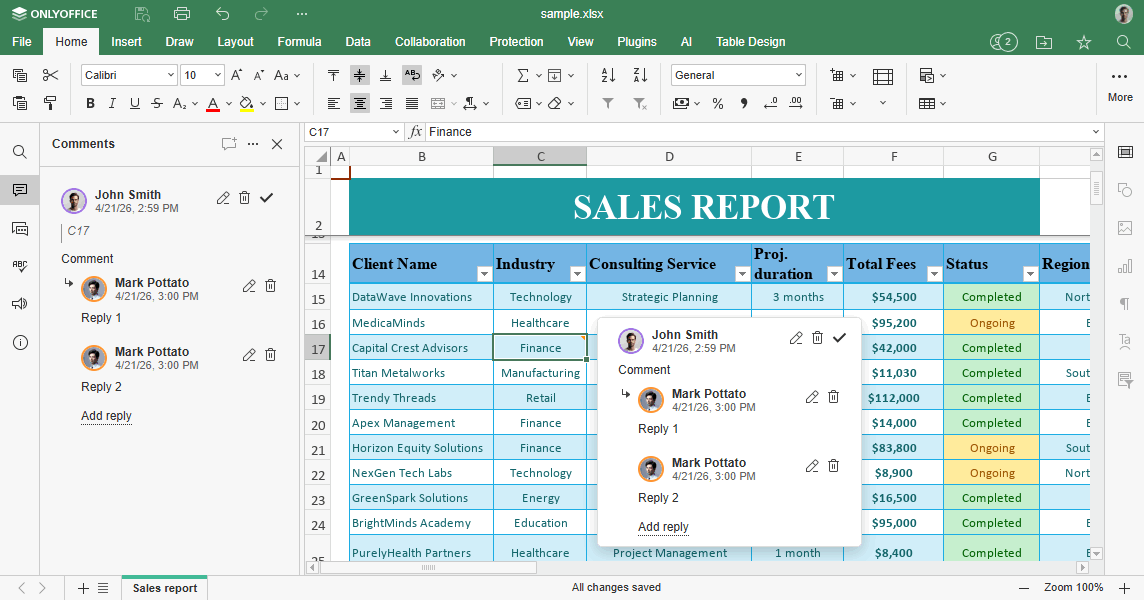Toggle Wrap Text button
1144x600 pixels.
tap(412, 75)
